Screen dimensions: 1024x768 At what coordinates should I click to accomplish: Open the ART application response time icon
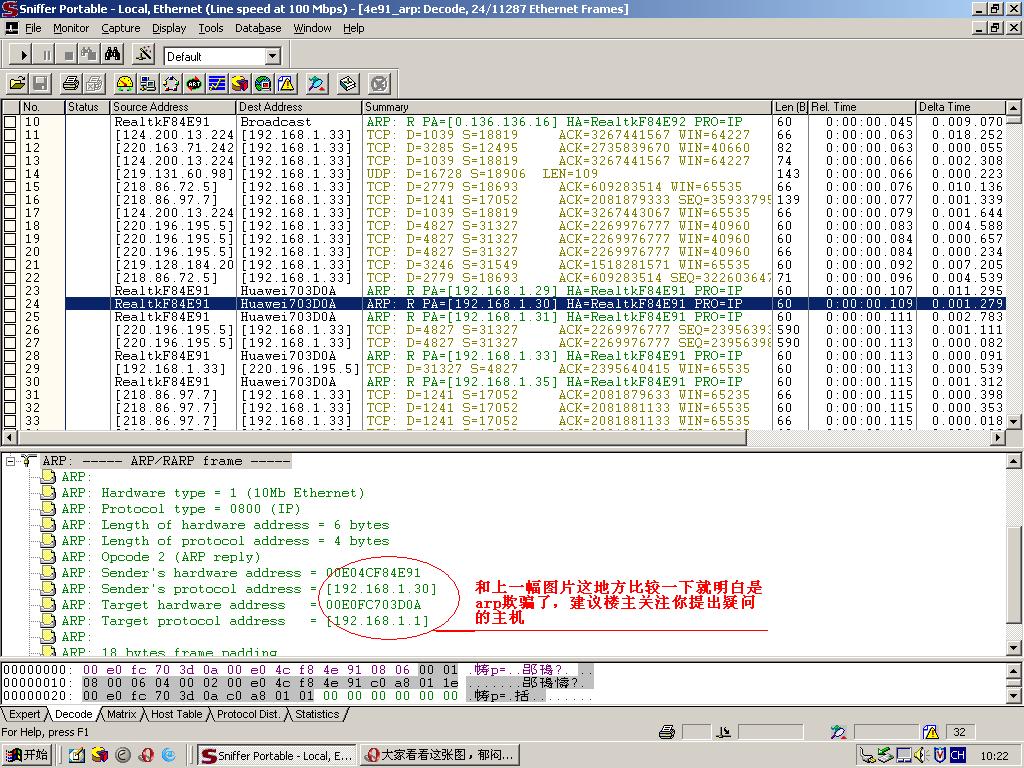click(194, 84)
